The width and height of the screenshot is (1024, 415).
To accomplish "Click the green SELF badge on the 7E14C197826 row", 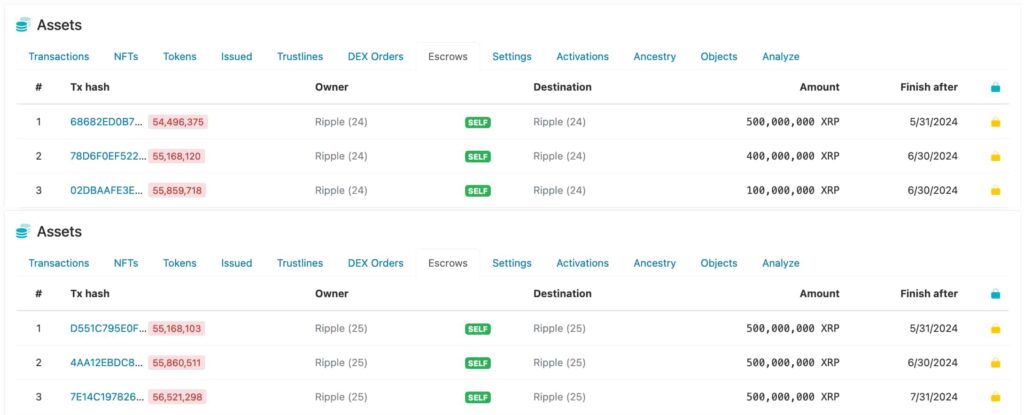I will click(478, 397).
